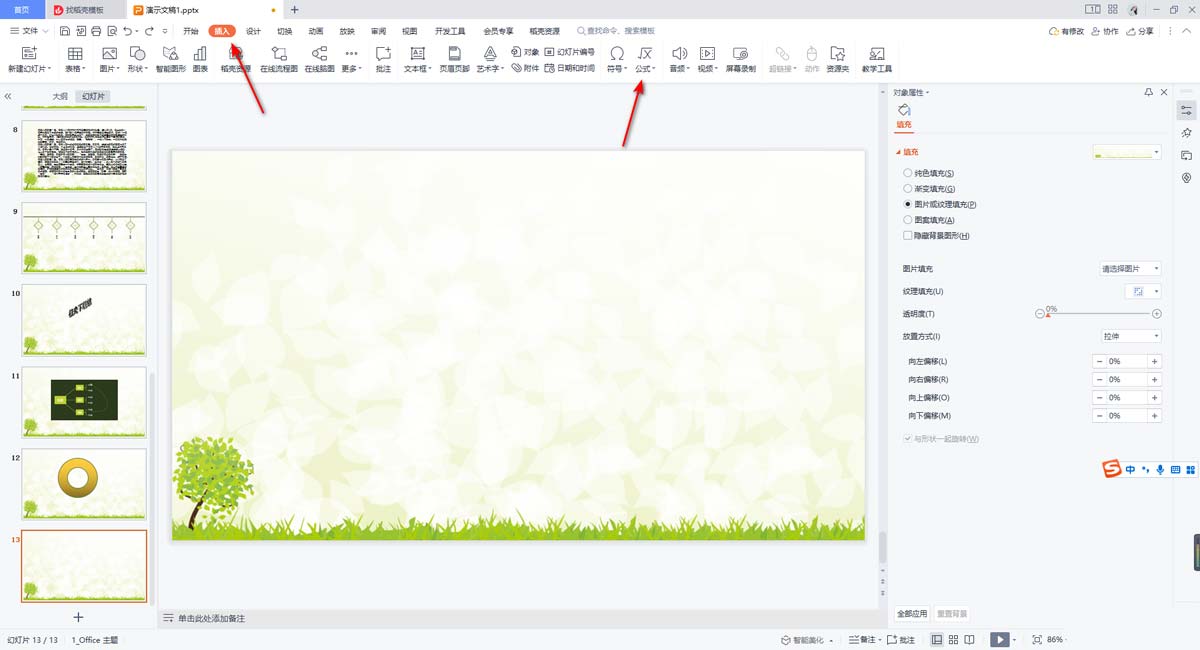The width and height of the screenshot is (1200, 650).
Task: Click the 文本框 (Text Box) icon
Action: (418, 52)
